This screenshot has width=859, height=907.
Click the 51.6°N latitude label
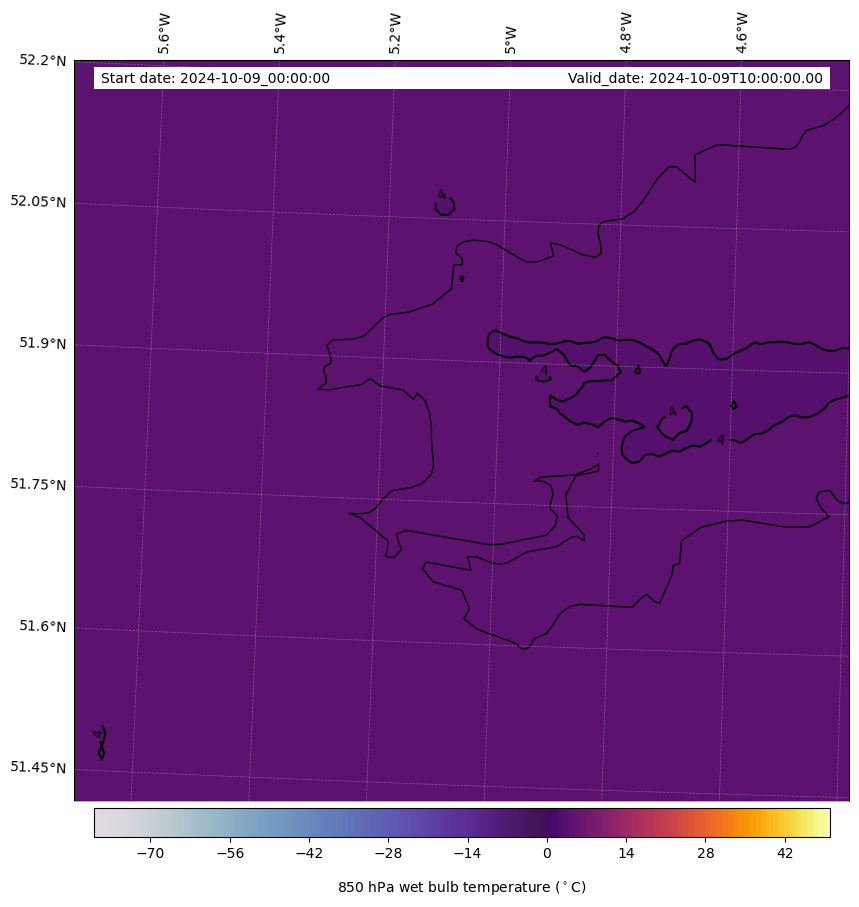pos(43,626)
